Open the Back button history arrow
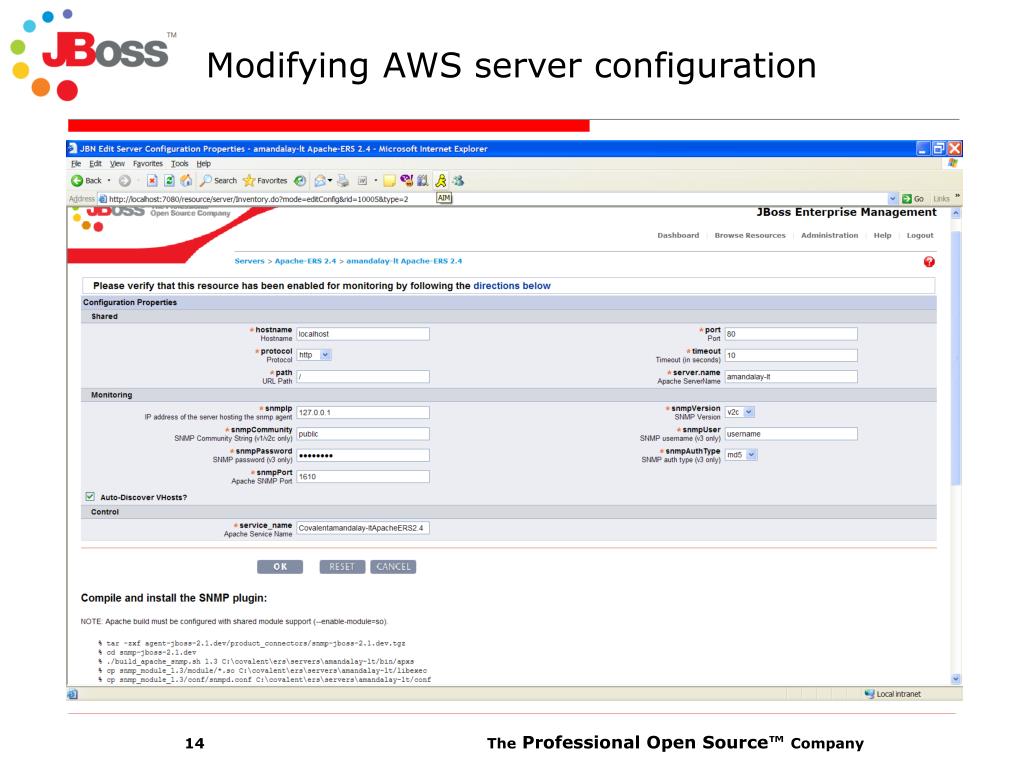This screenshot has height=768, width=1024. pyautogui.click(x=109, y=181)
